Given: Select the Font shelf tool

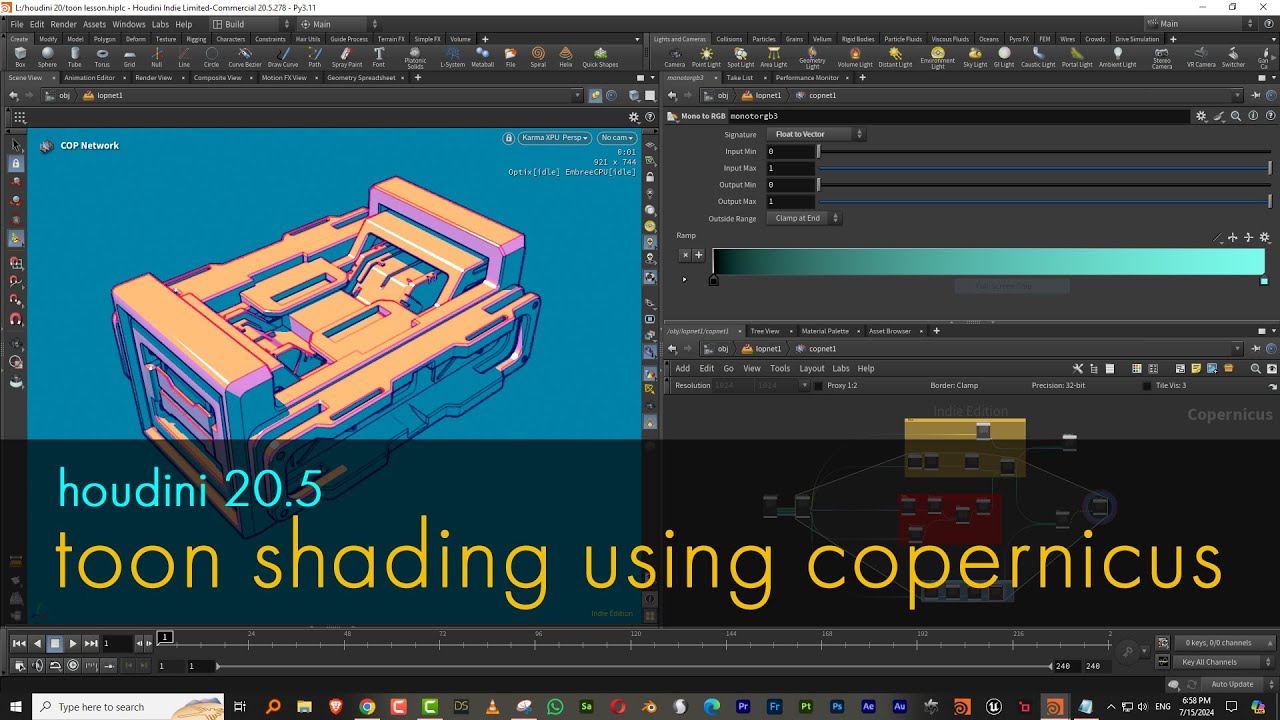Looking at the screenshot, I should point(378,57).
